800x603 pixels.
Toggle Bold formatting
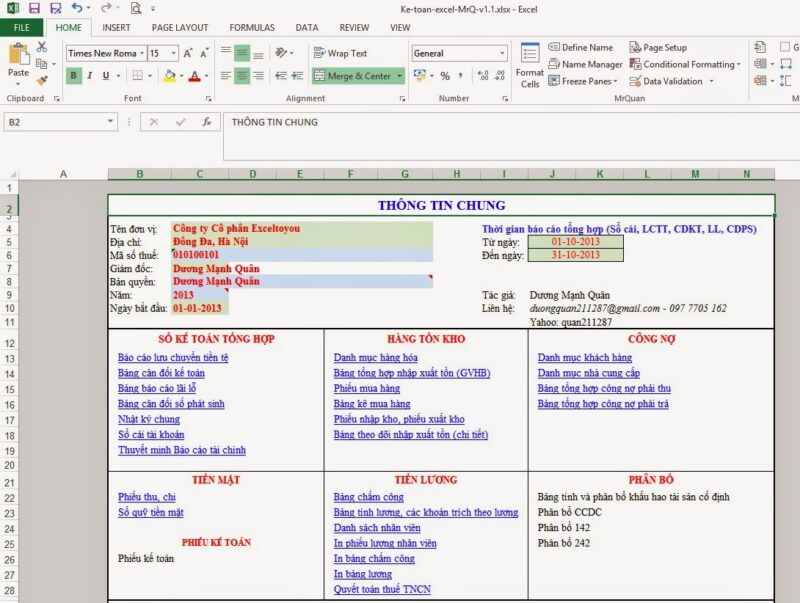(x=74, y=76)
